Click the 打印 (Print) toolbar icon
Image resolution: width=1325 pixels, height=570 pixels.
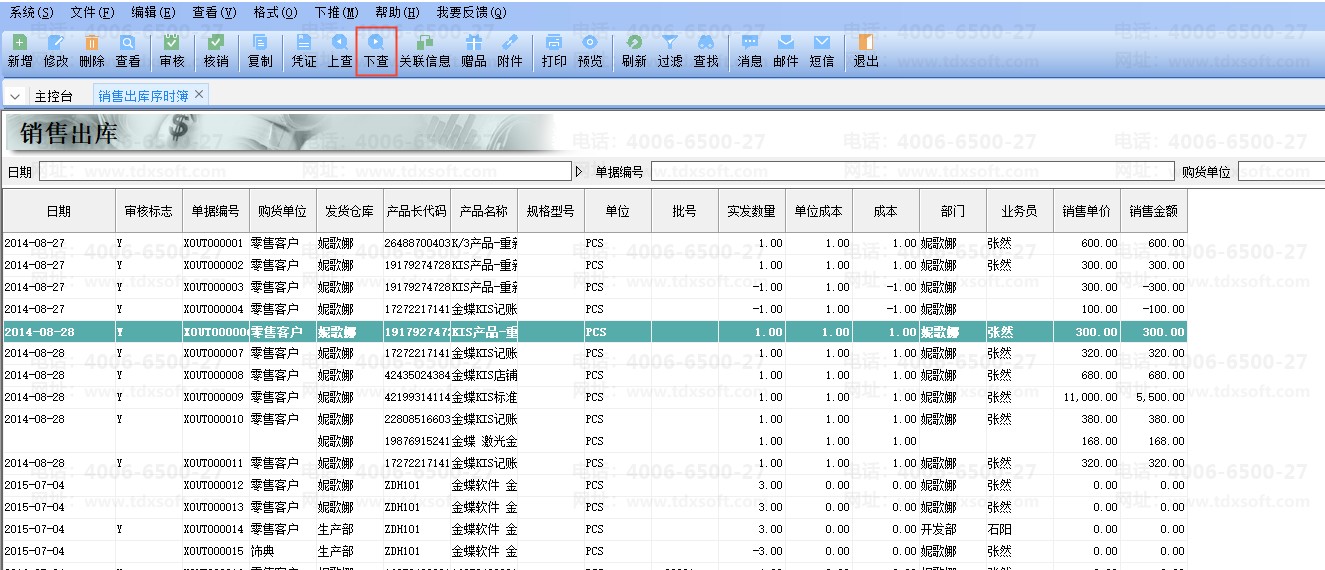point(554,51)
